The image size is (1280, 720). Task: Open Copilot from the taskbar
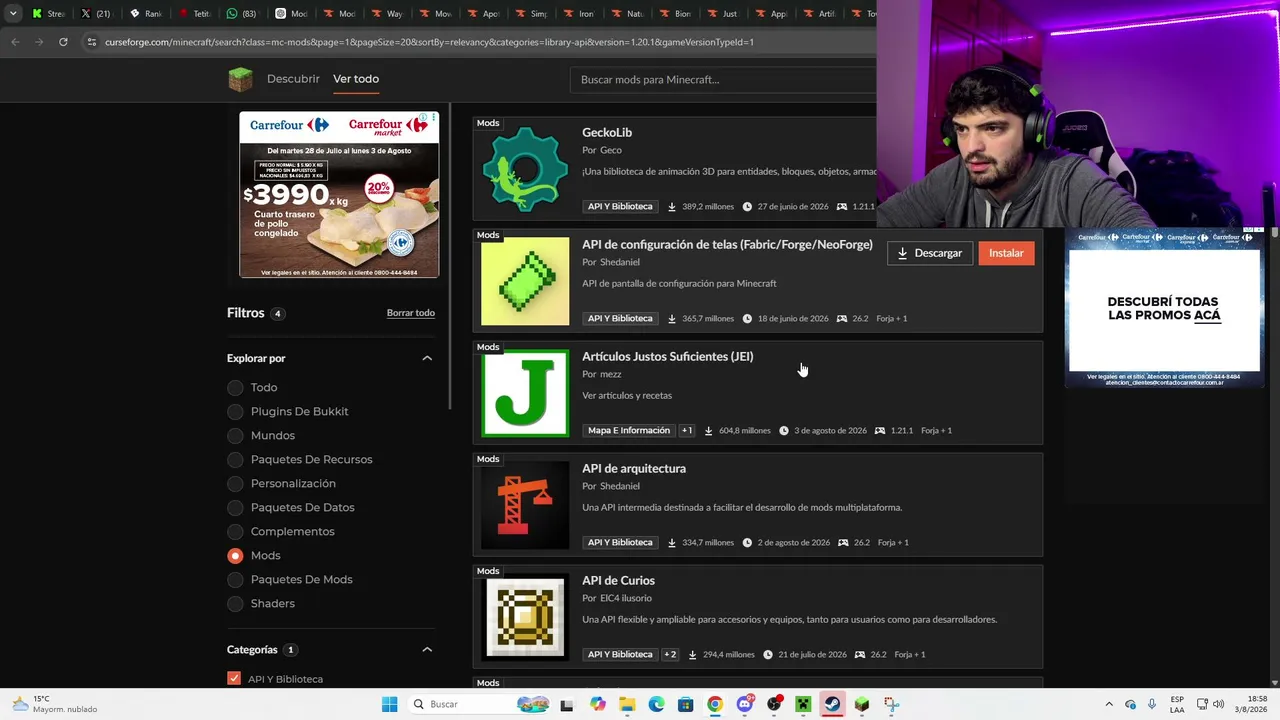[x=597, y=704]
